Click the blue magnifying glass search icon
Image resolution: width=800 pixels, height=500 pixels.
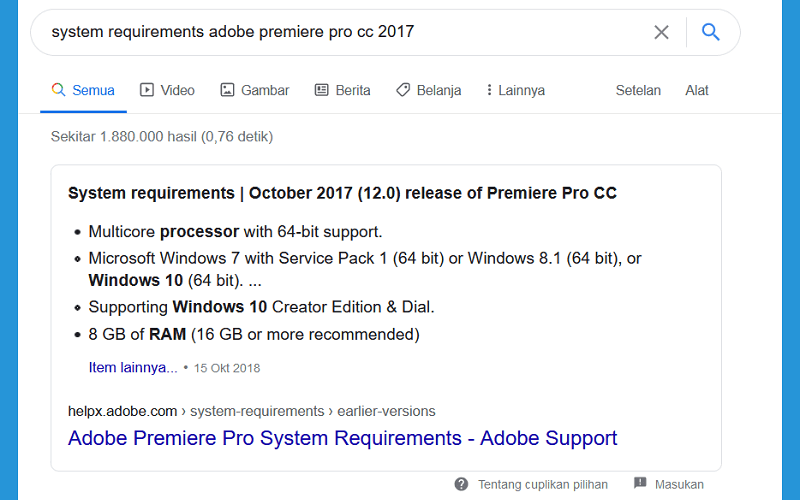pyautogui.click(x=710, y=32)
